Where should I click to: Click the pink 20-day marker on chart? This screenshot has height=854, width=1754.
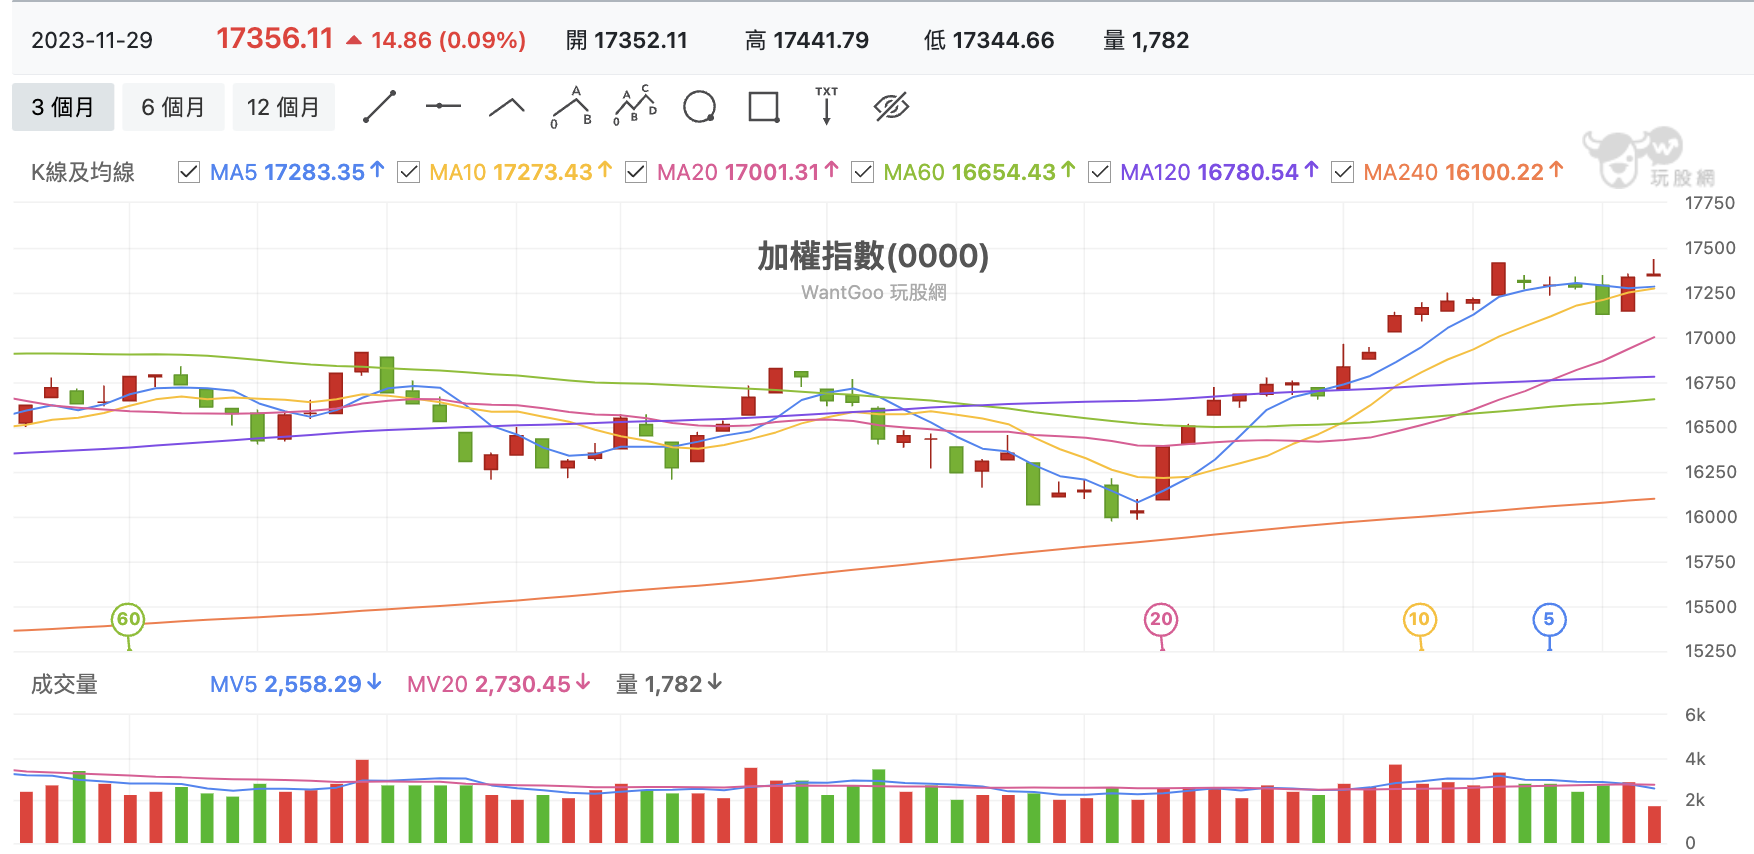[x=1161, y=620]
